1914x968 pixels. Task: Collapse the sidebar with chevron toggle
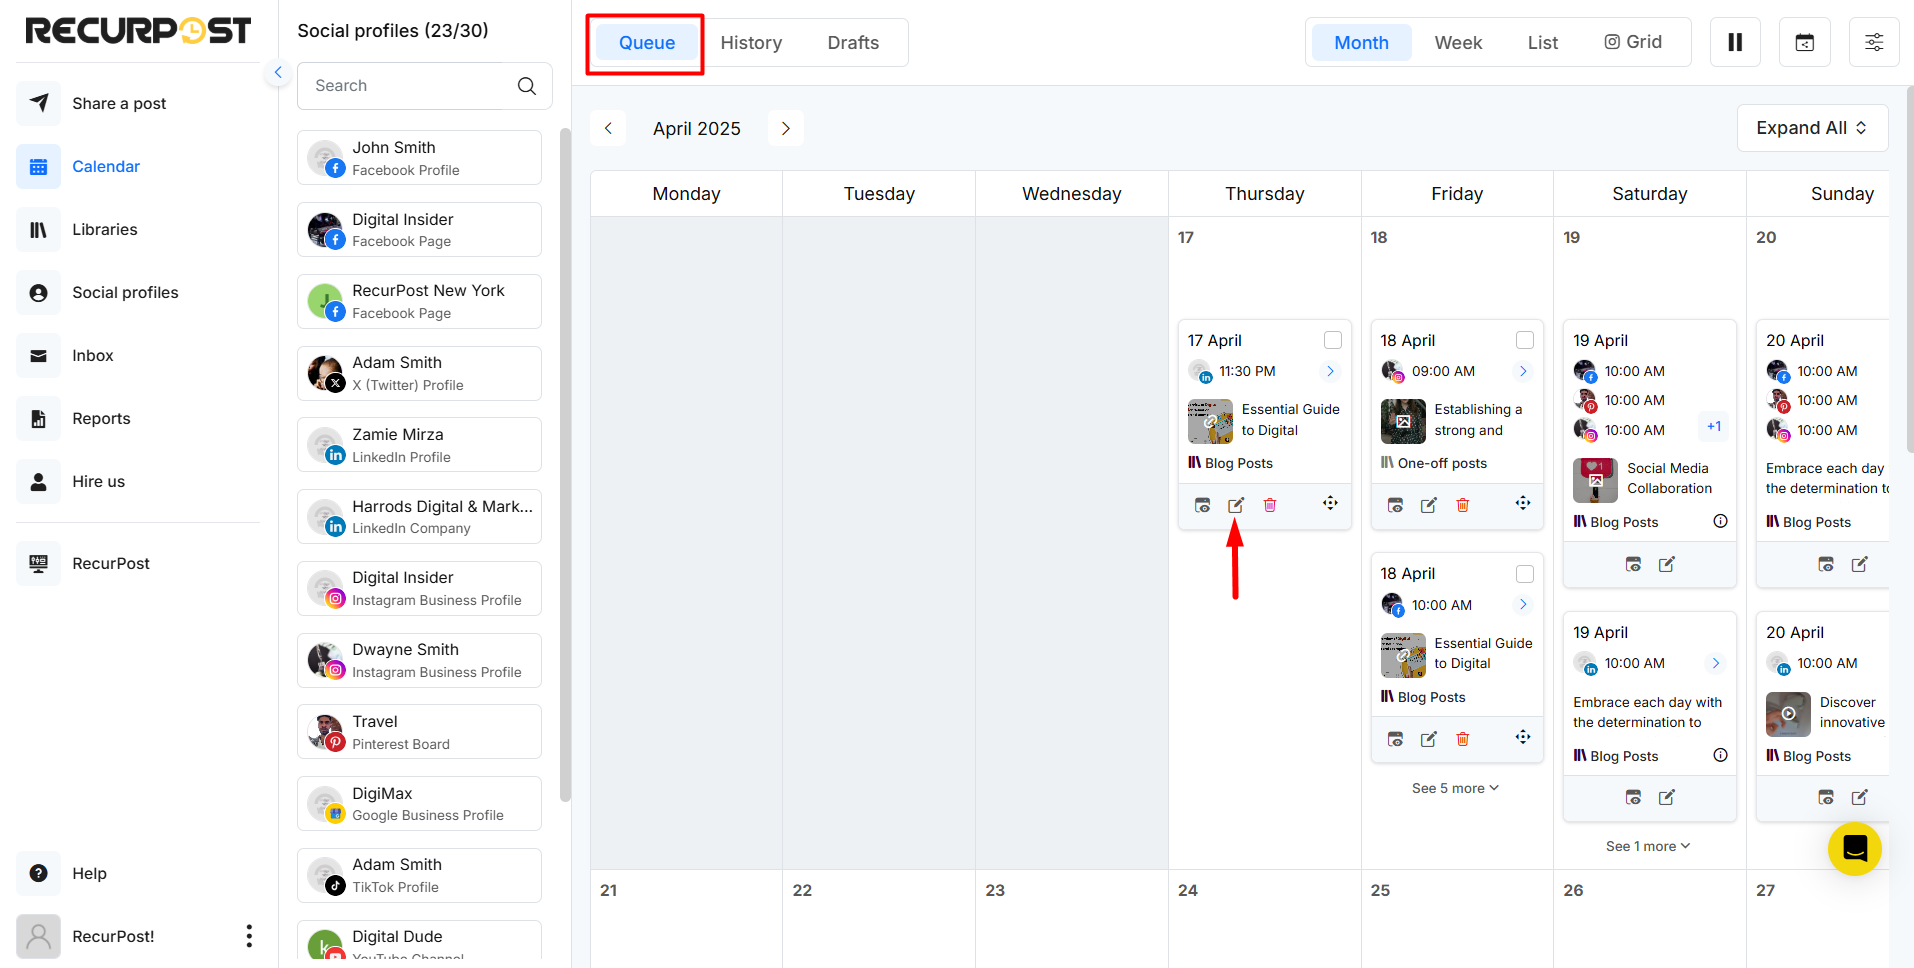(278, 72)
